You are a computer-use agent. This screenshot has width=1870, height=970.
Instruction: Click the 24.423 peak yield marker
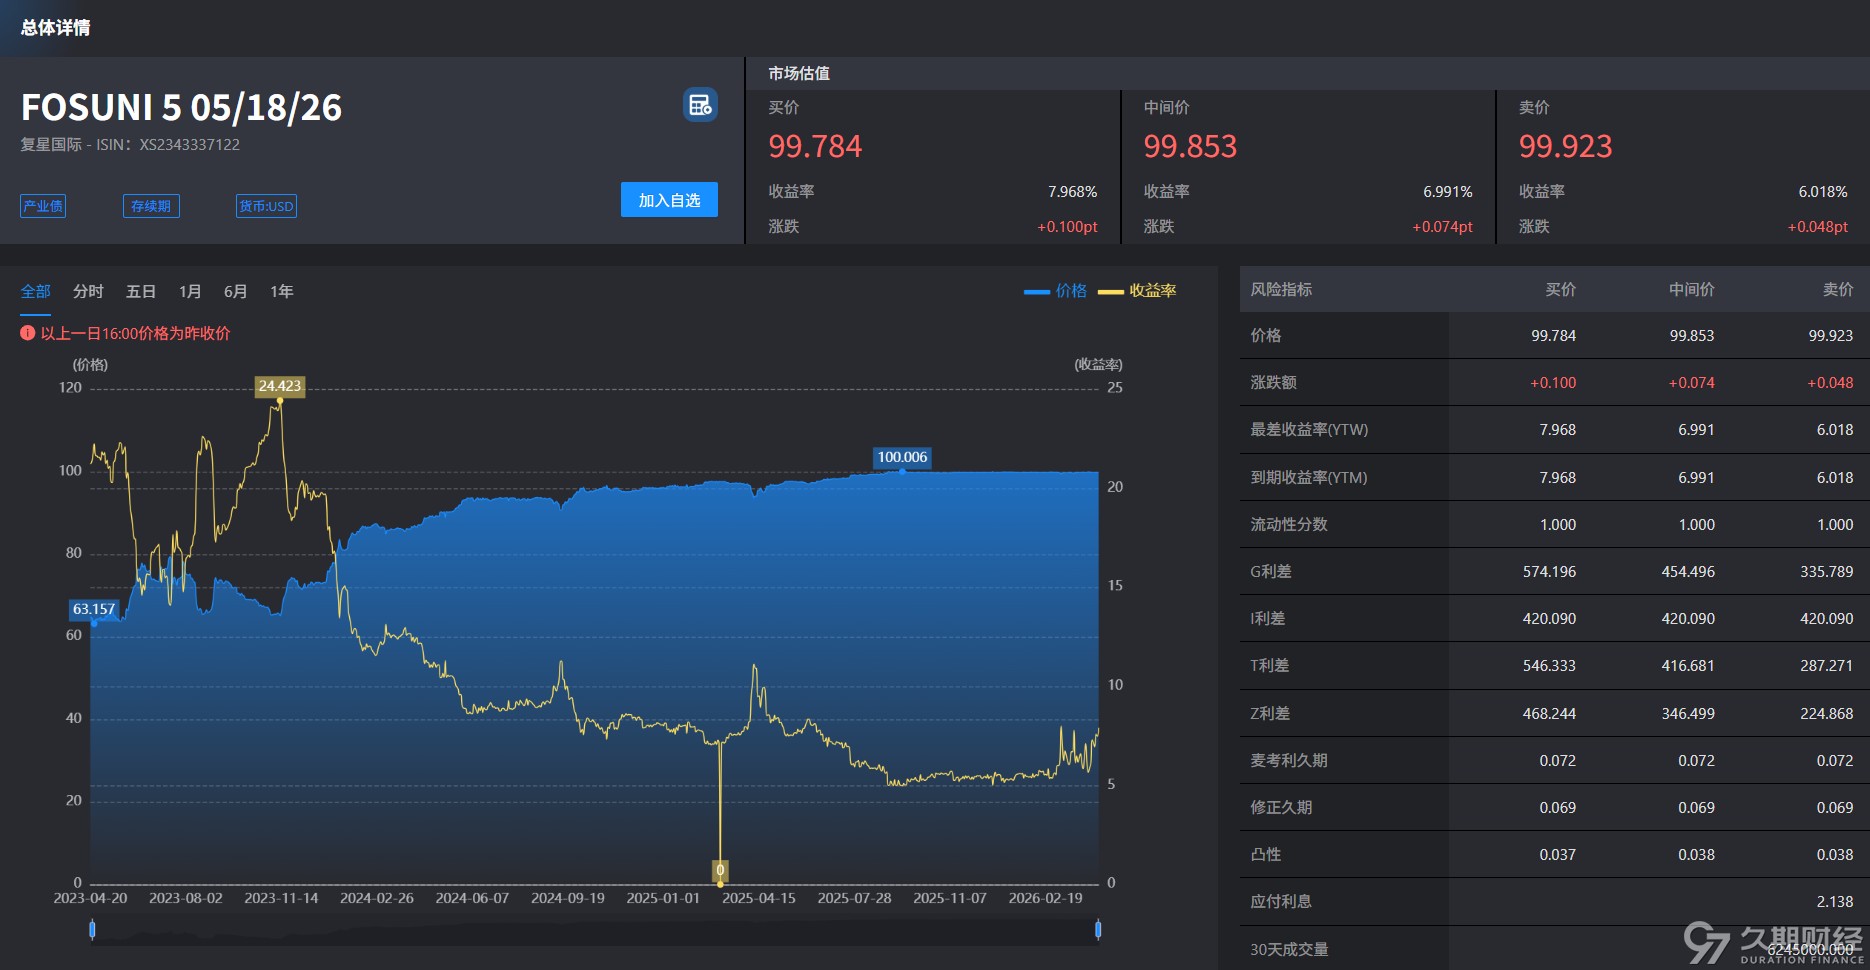coord(279,386)
